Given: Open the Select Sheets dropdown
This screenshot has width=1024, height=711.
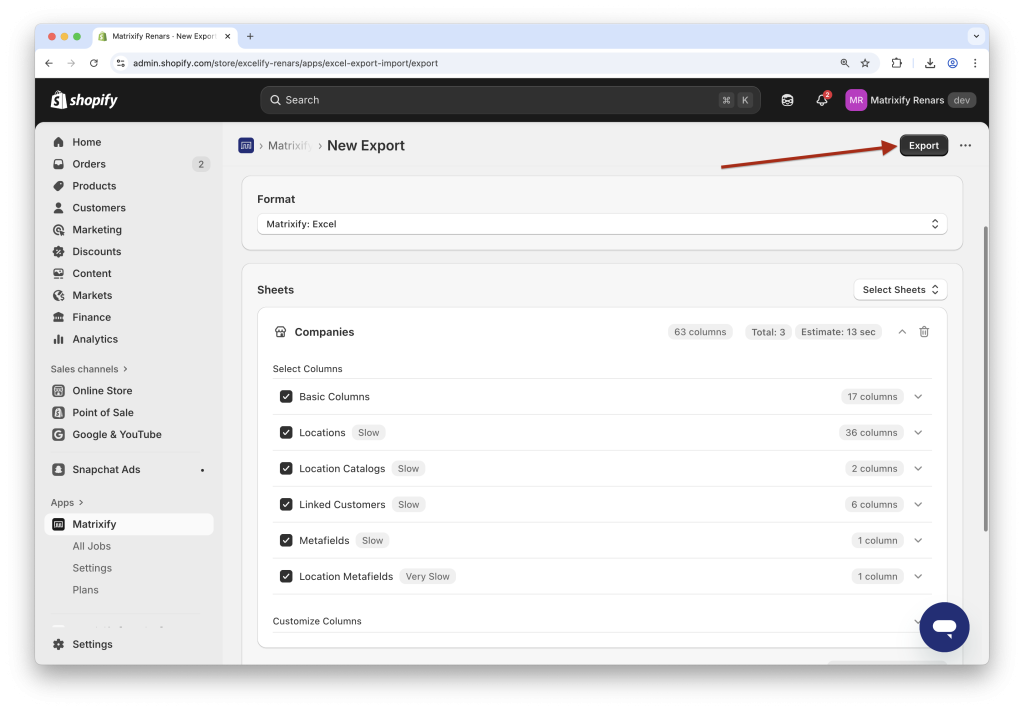Looking at the screenshot, I should [898, 289].
